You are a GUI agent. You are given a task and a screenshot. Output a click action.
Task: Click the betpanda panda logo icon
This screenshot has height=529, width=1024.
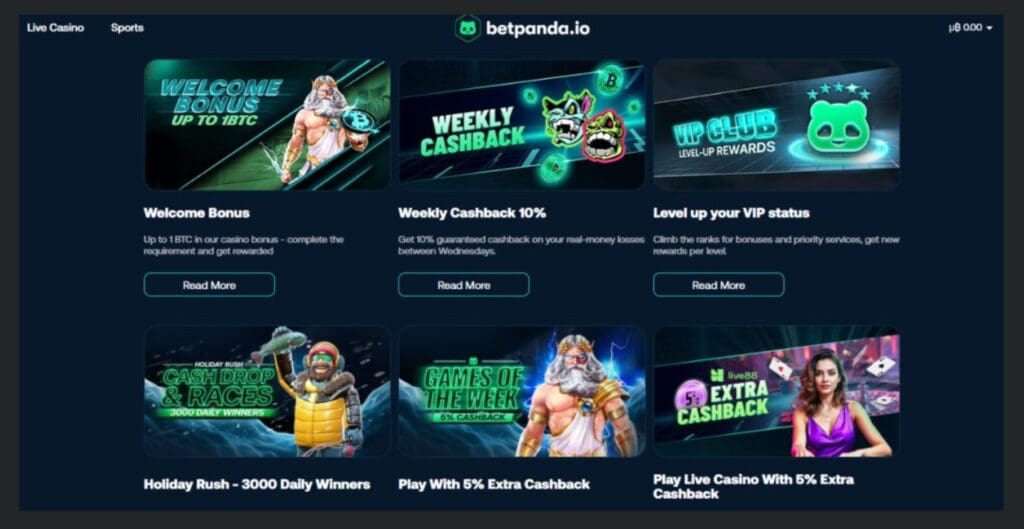pyautogui.click(x=468, y=28)
